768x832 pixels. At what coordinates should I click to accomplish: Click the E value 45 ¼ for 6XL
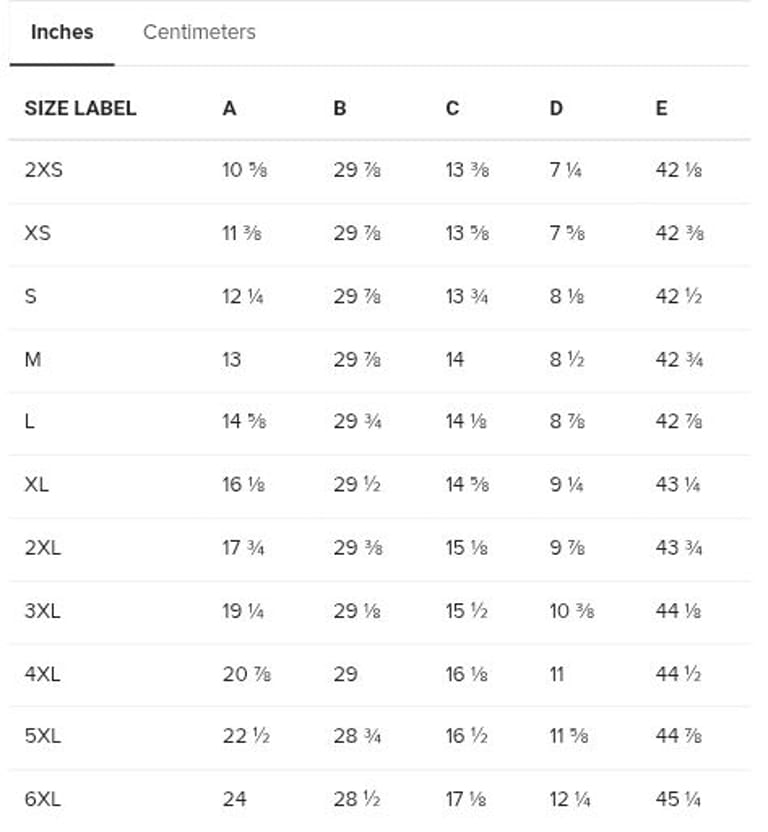pyautogui.click(x=679, y=799)
